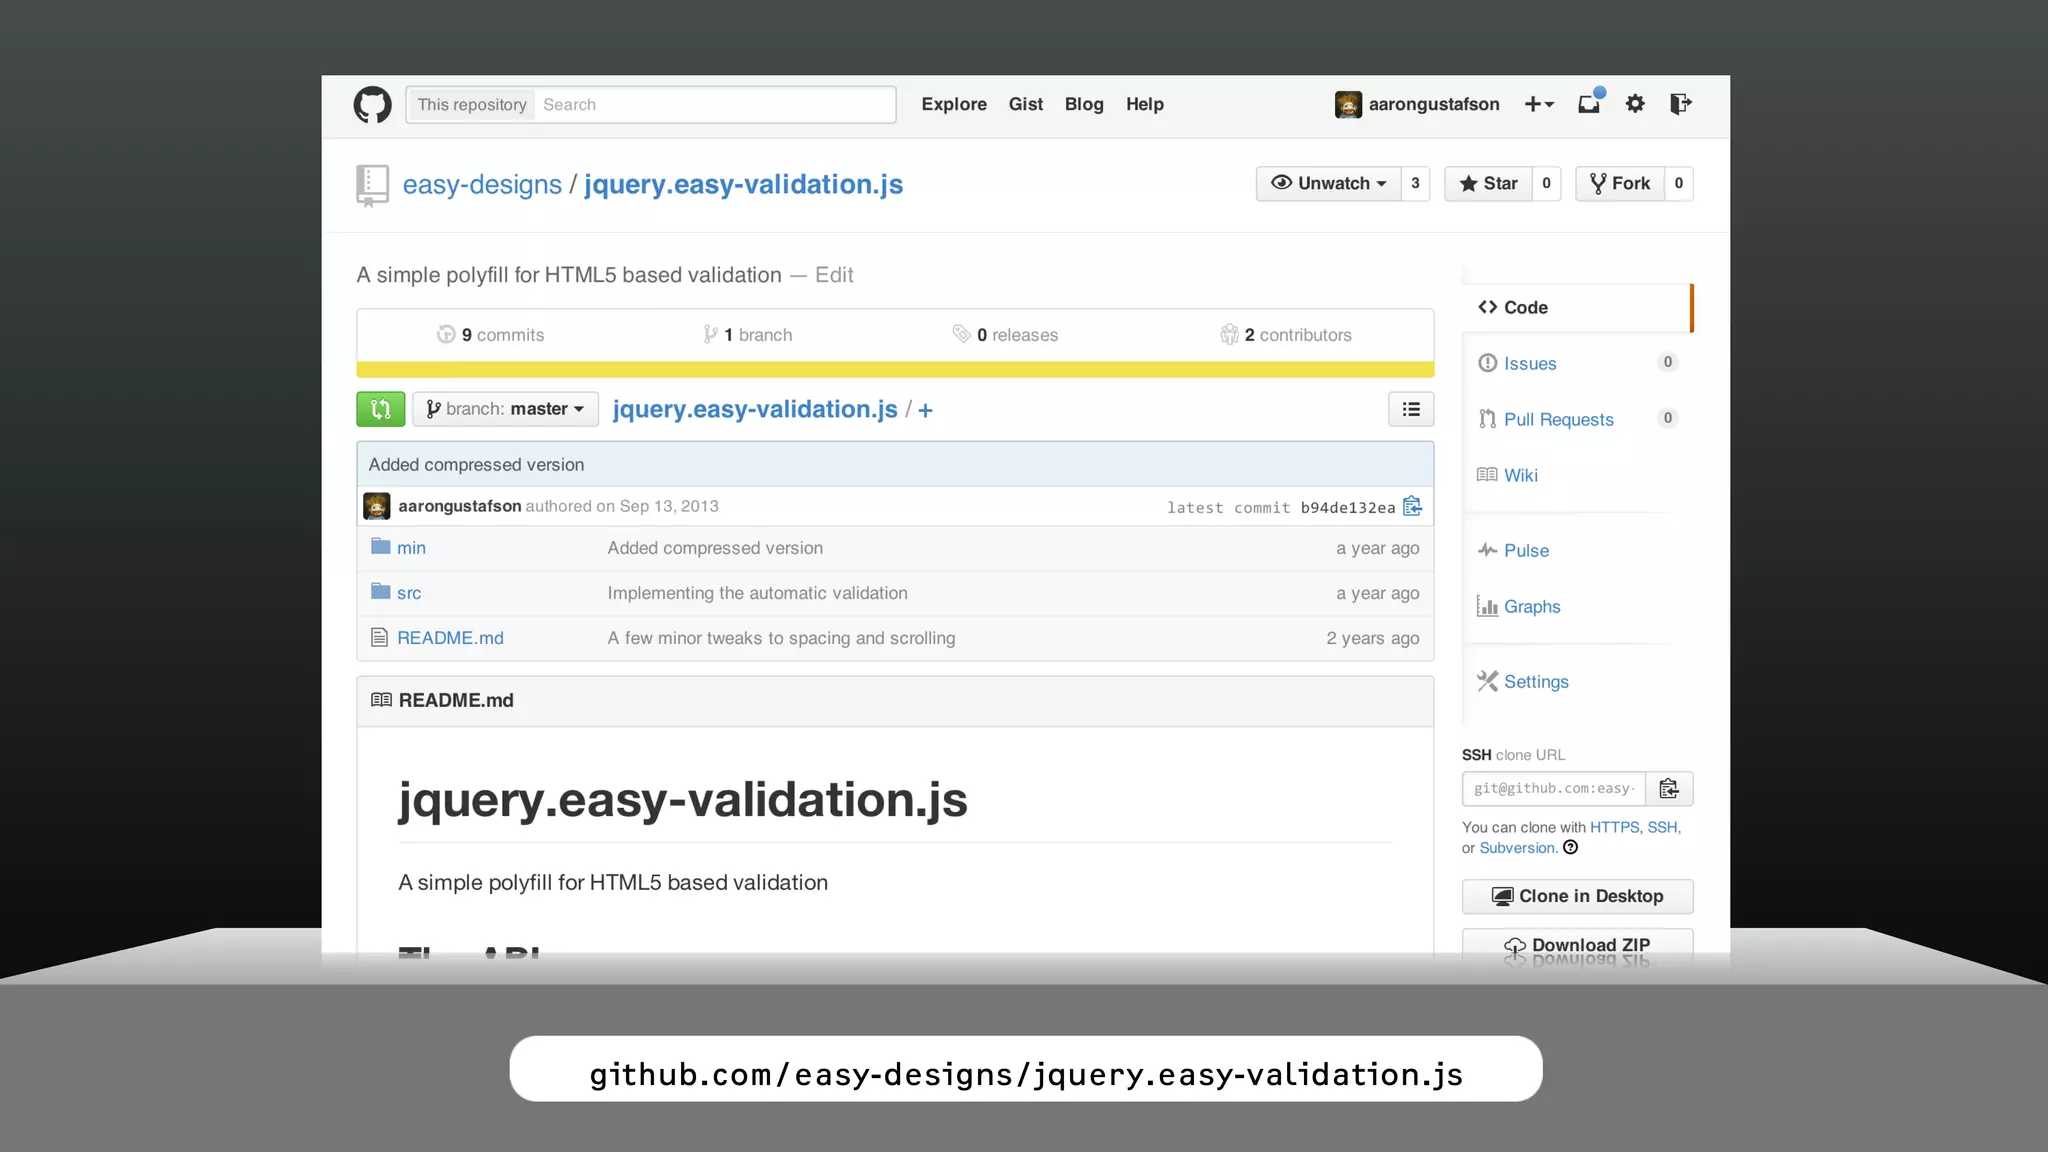
Task: Select the Code tab
Action: coord(1578,307)
